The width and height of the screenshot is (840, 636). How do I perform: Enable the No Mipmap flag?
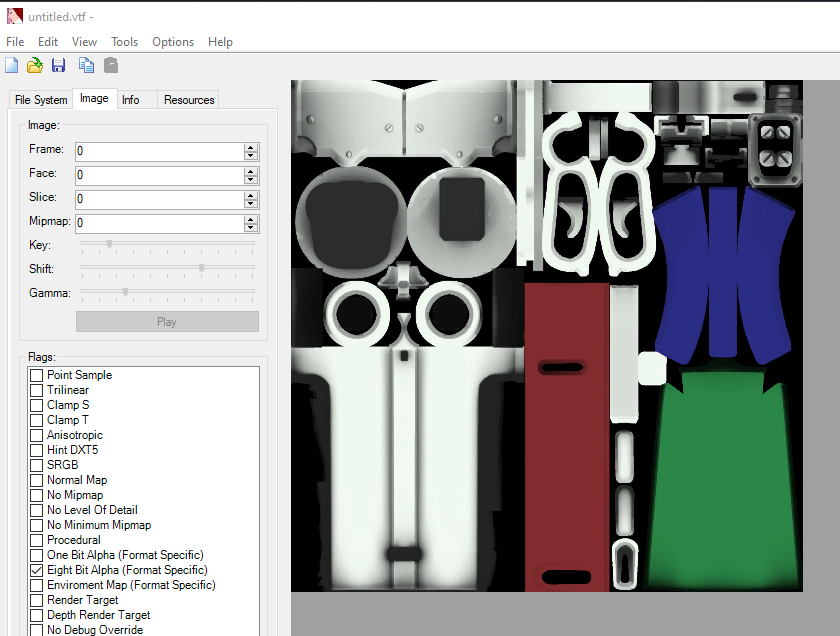[x=36, y=495]
